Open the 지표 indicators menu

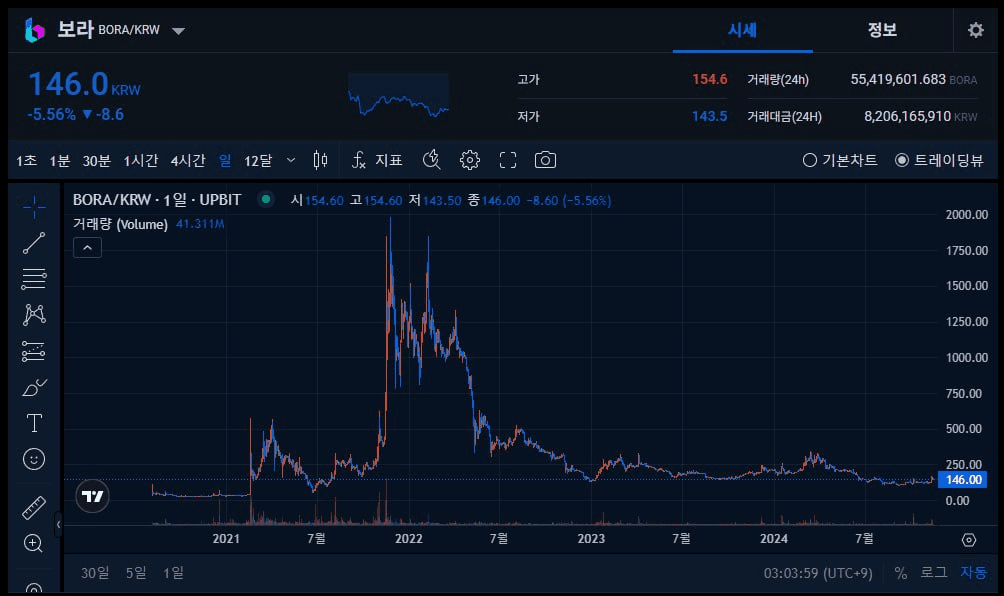376,160
